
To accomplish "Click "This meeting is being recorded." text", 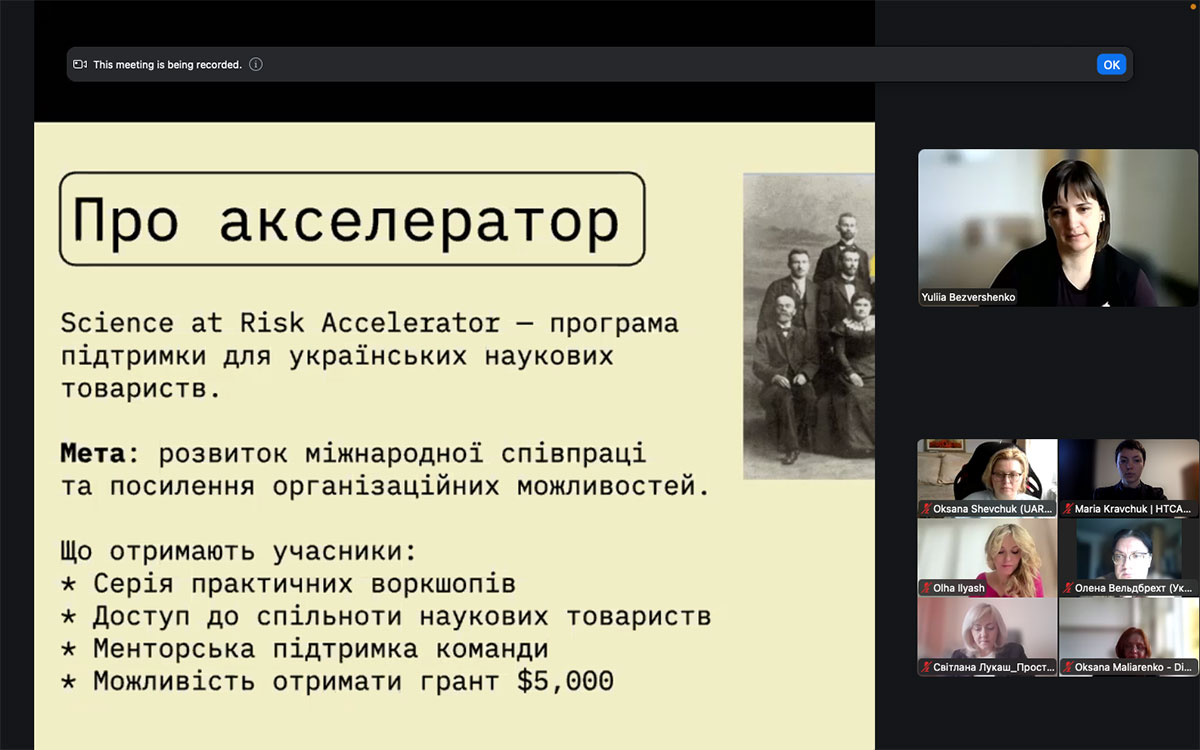I will pyautogui.click(x=167, y=65).
